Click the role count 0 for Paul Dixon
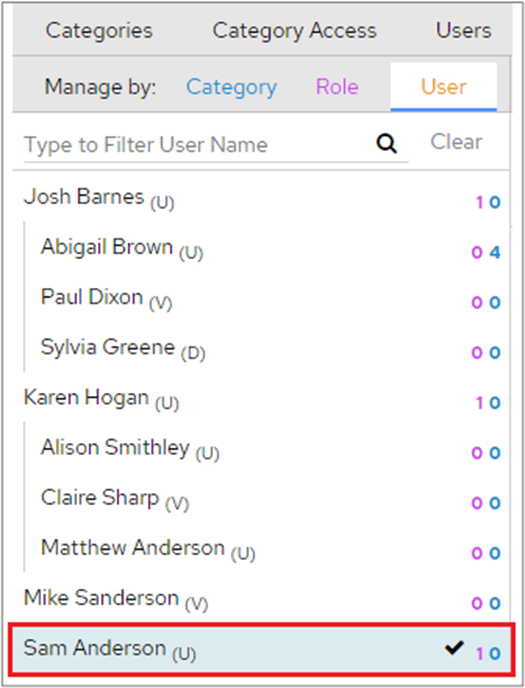The width and height of the screenshot is (525, 688). pos(477,302)
